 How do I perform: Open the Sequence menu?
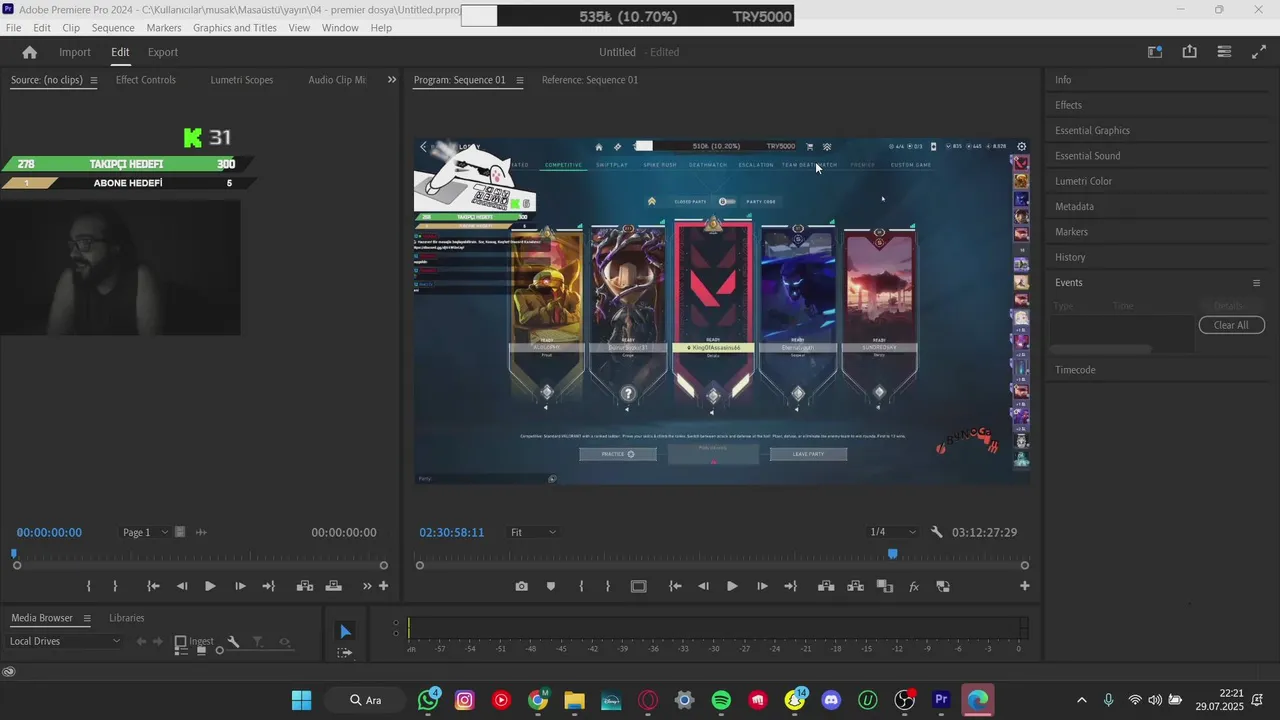click(x=113, y=28)
